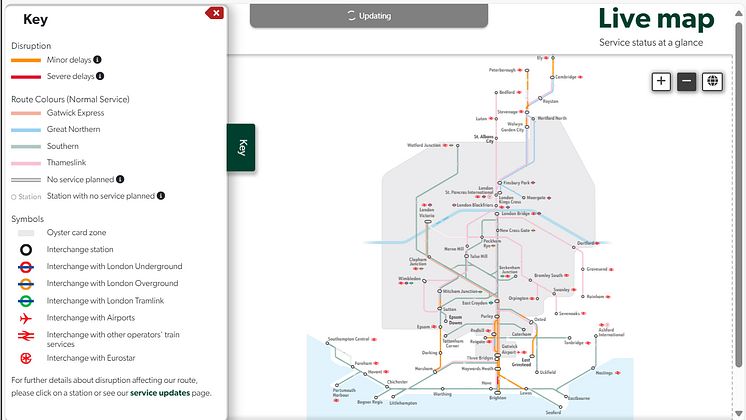746x420 pixels.
Task: Select Cambridge station on the map
Action: (x=551, y=77)
